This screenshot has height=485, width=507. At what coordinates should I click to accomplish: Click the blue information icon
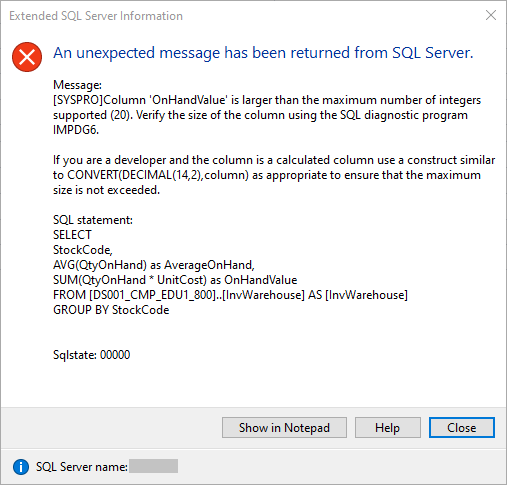tap(21, 467)
